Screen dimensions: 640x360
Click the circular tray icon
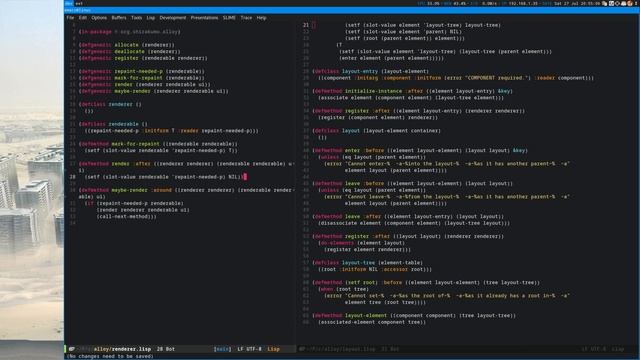point(617,3)
